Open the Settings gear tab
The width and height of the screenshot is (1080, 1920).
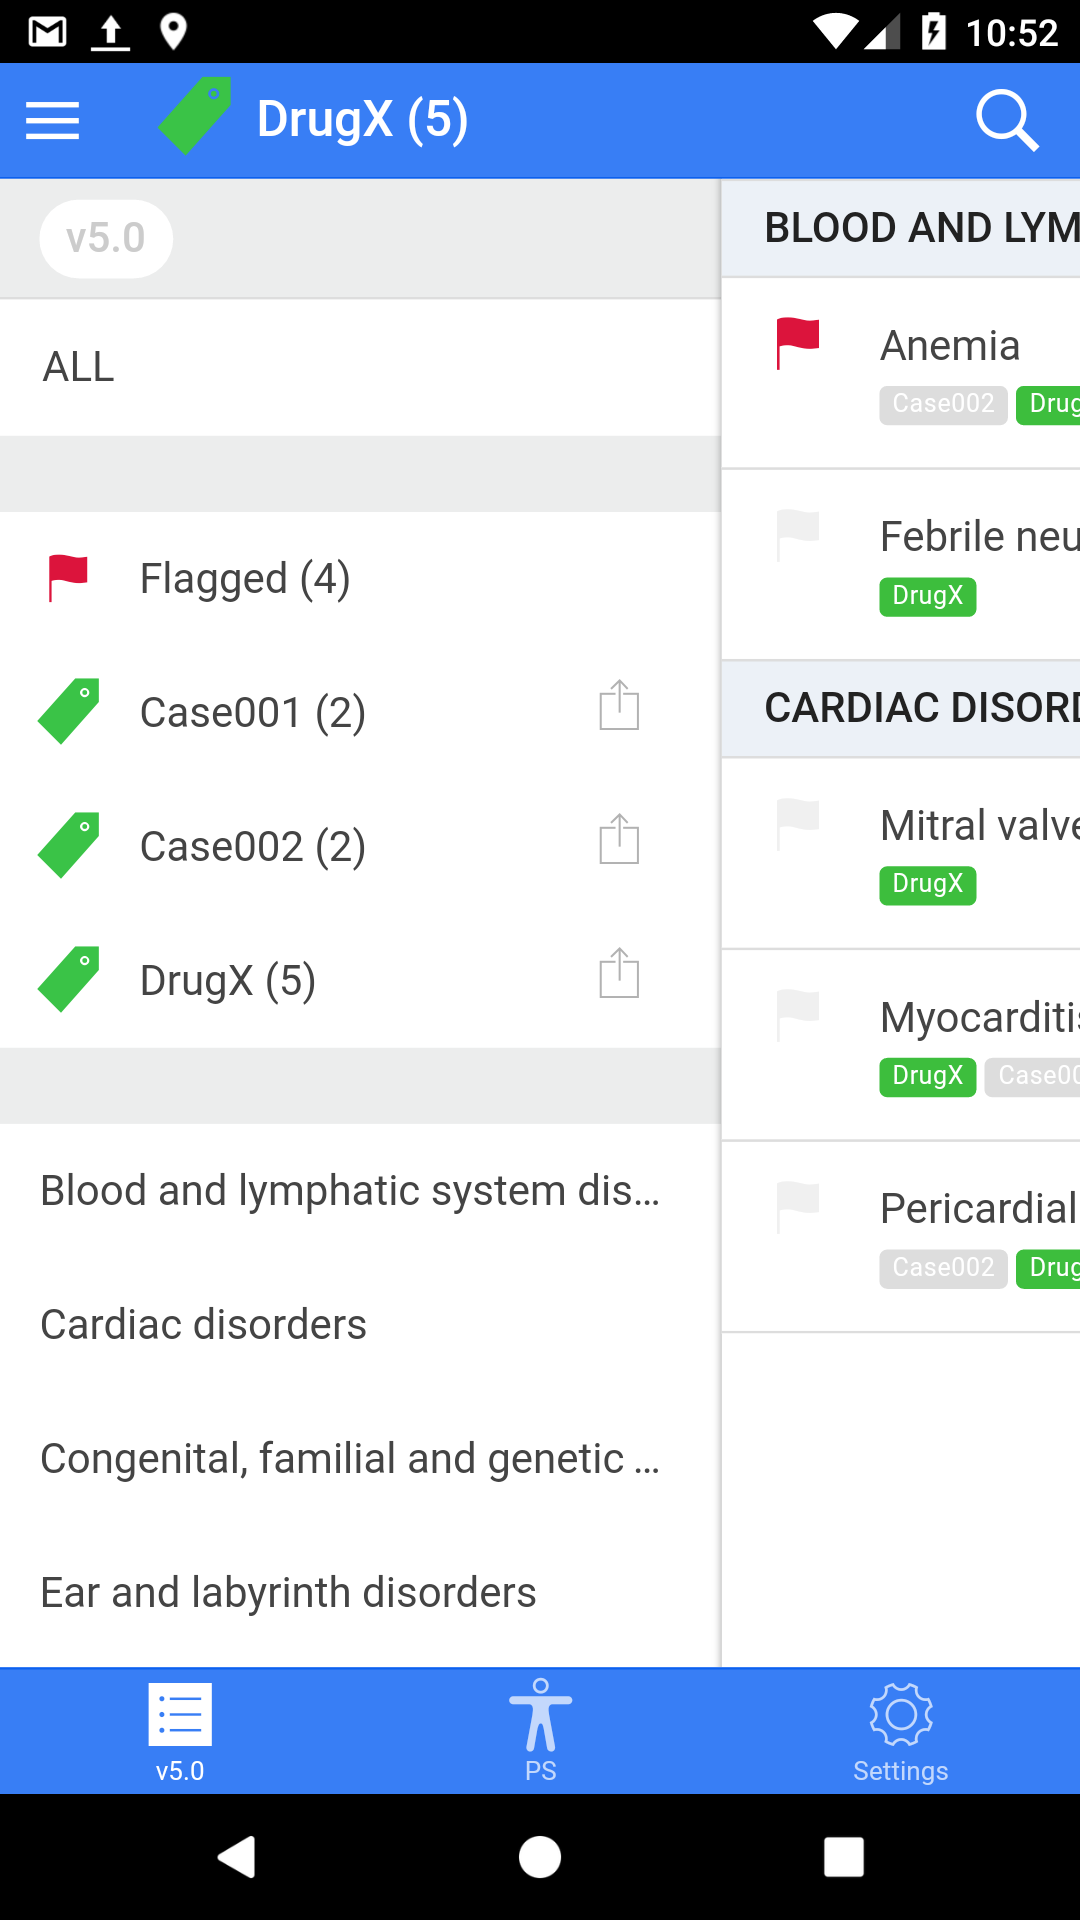pos(900,1730)
